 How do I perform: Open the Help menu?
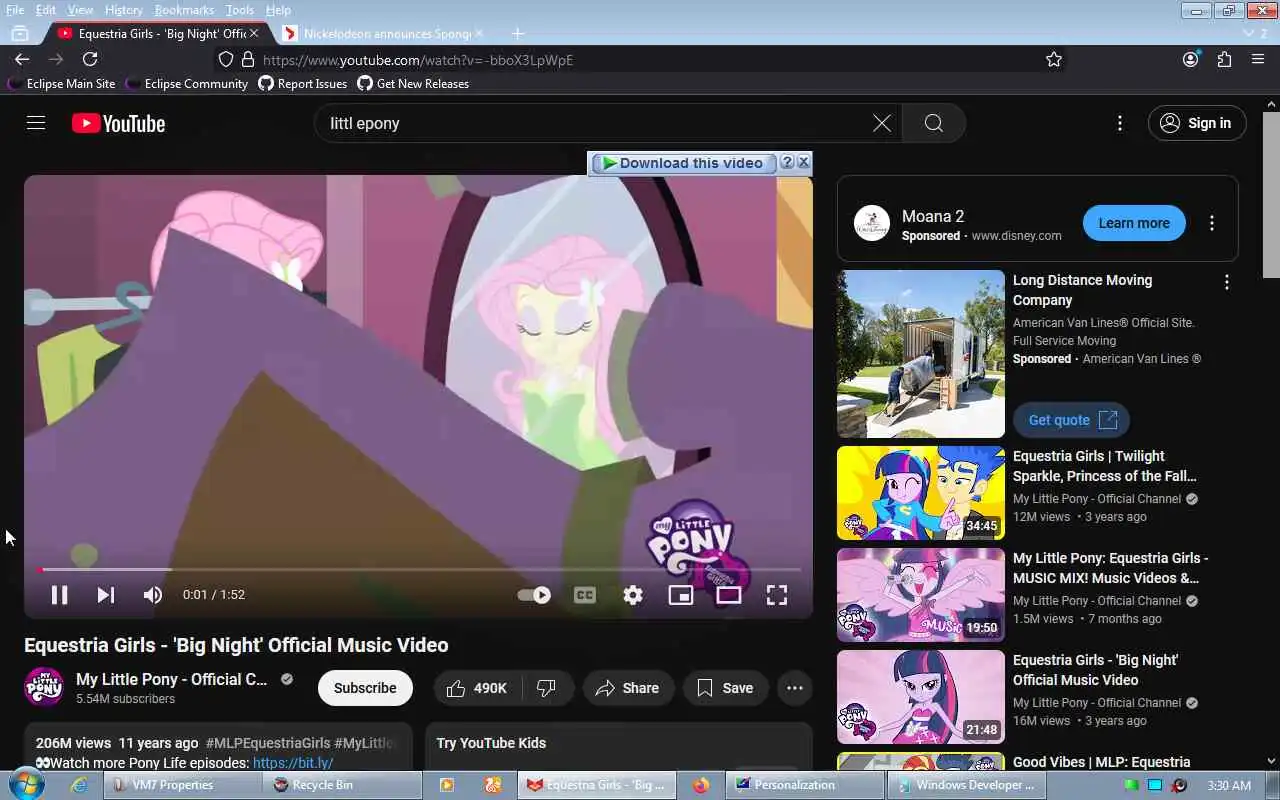(278, 10)
